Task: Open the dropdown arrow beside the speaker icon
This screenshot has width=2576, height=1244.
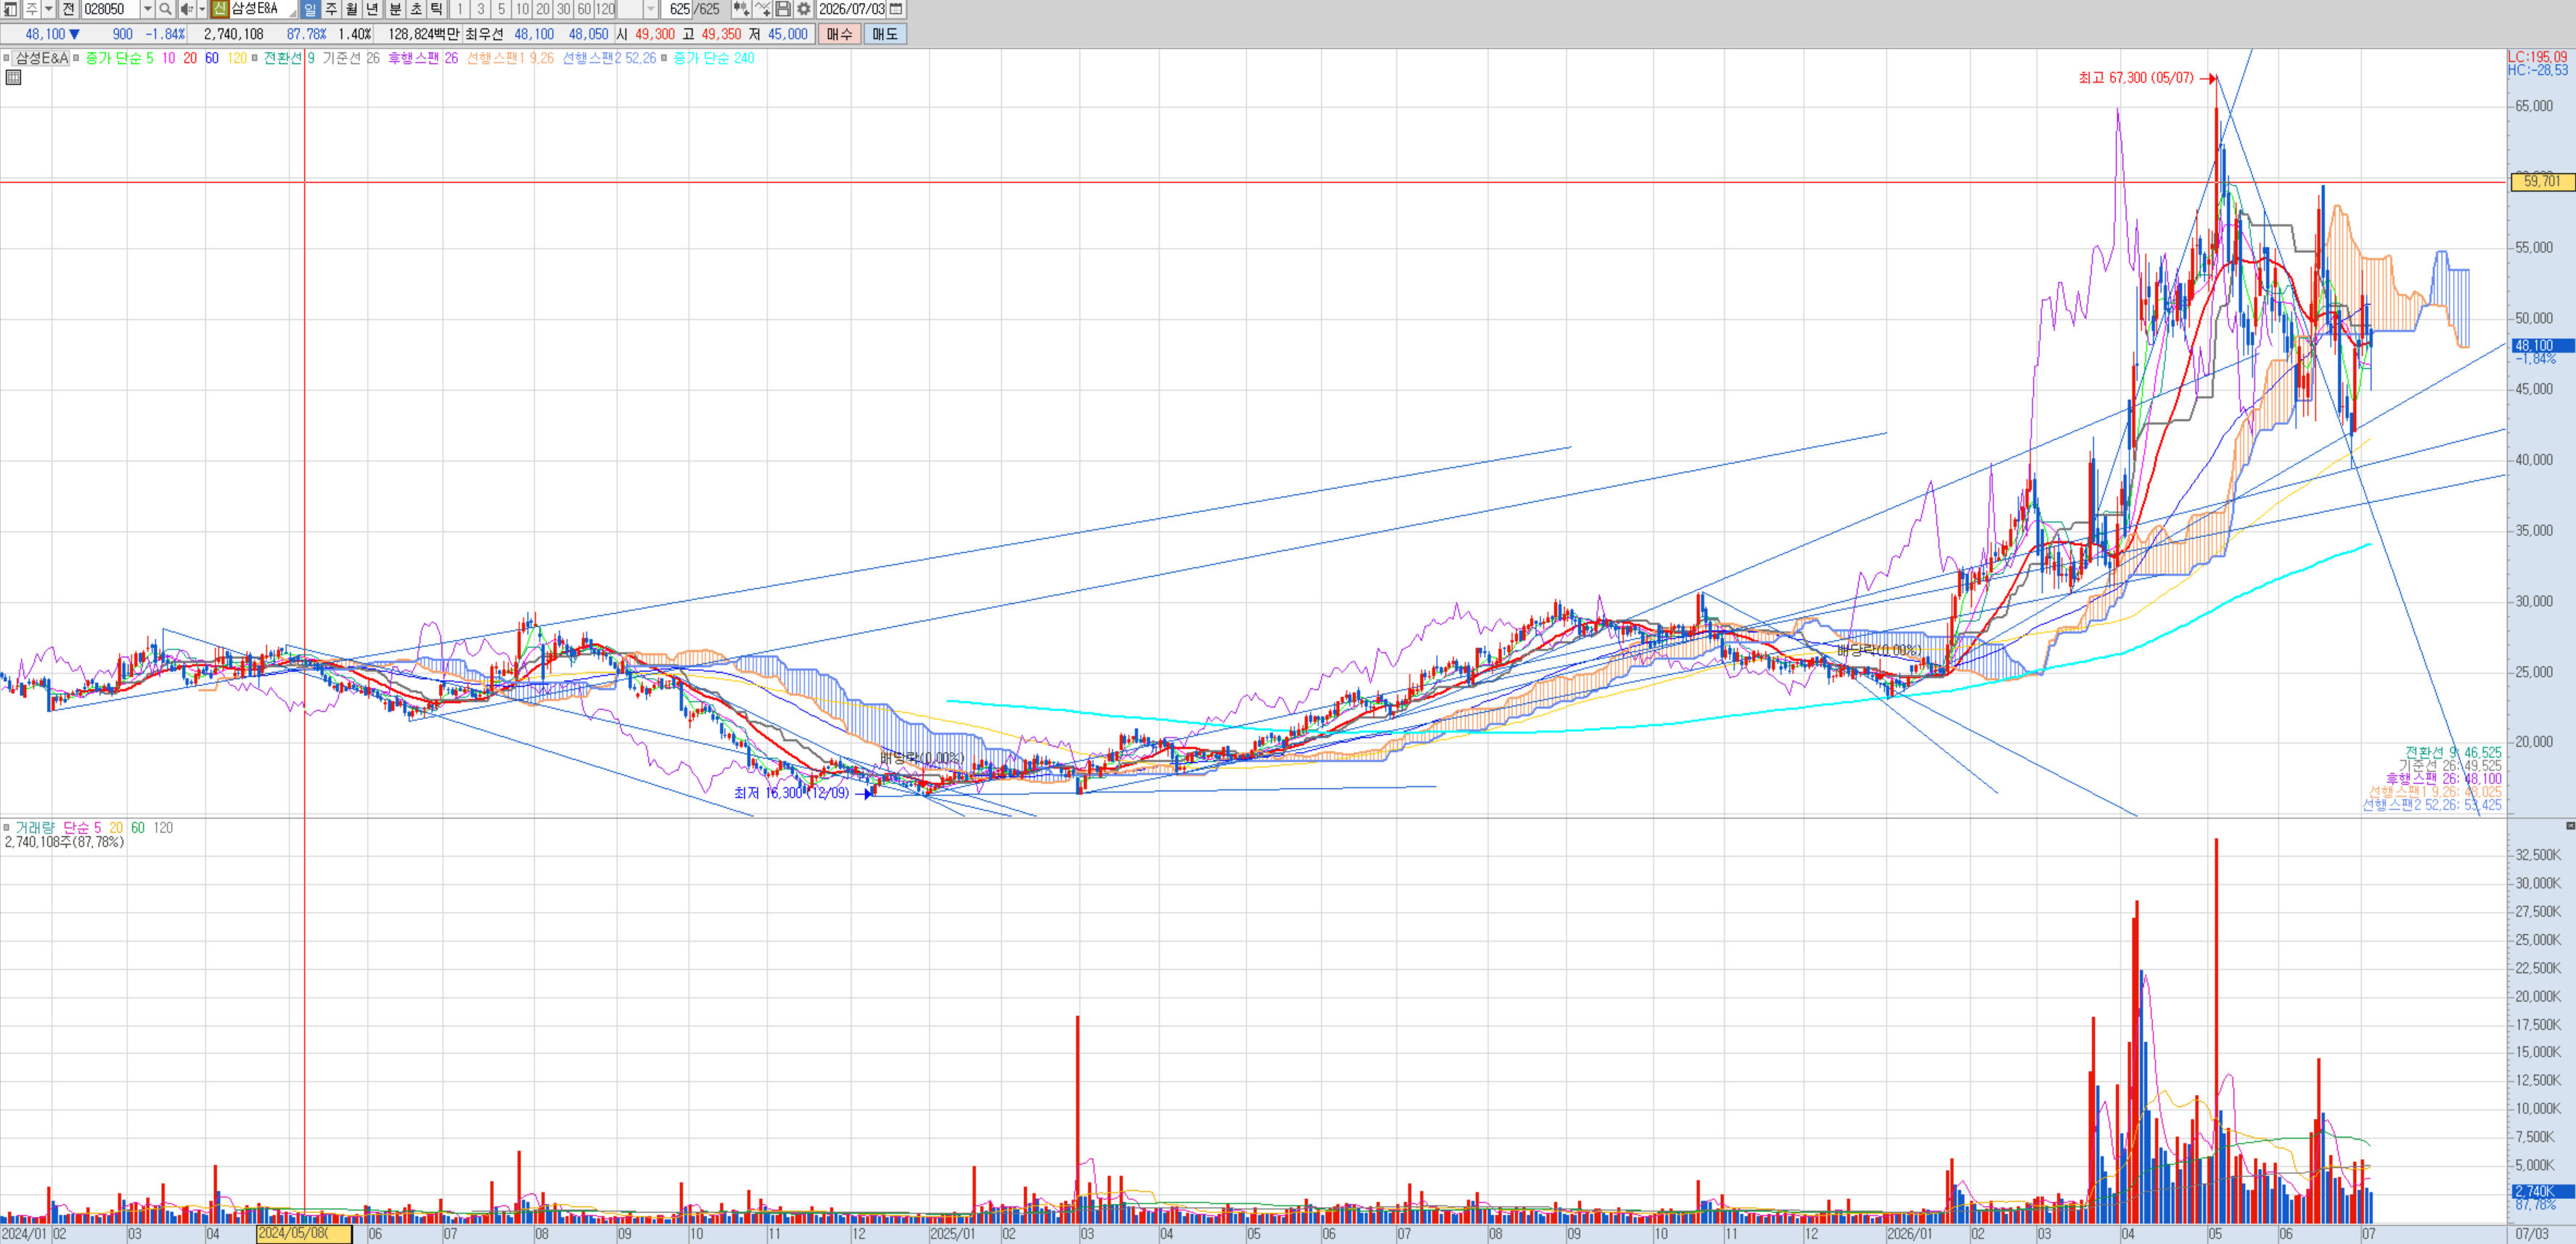Action: (202, 9)
